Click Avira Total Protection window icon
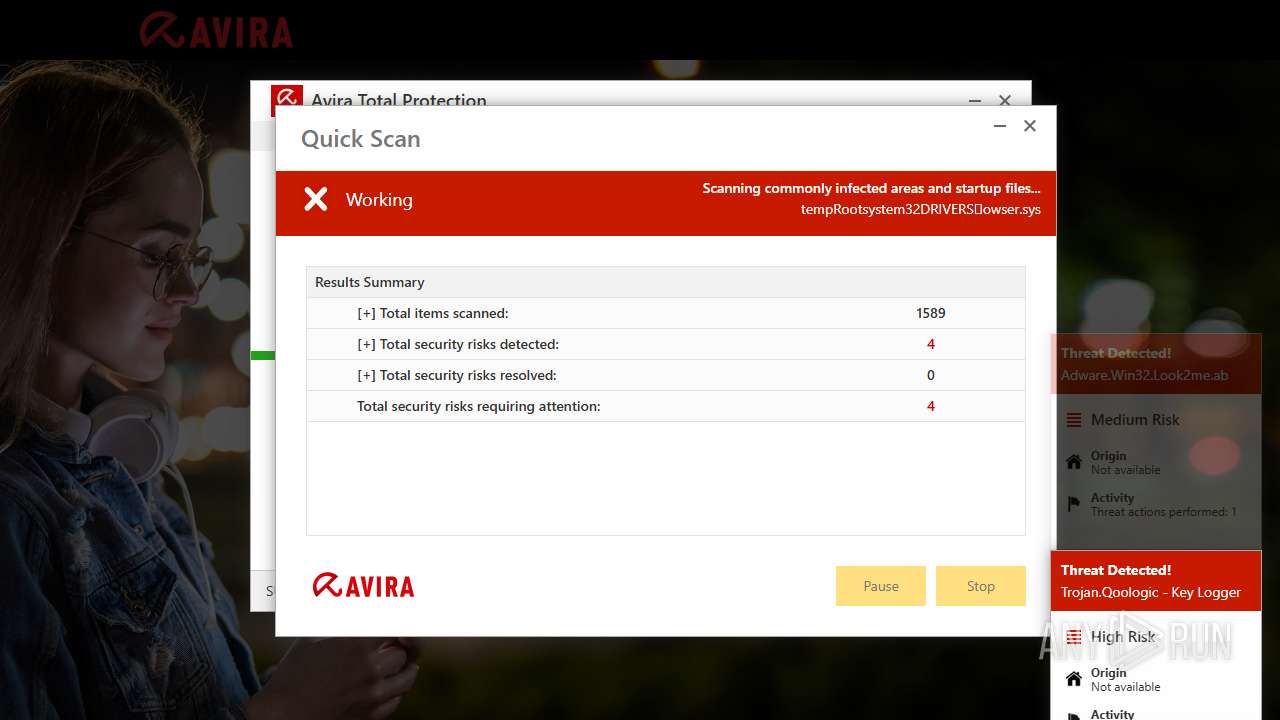The image size is (1280, 720). coord(287,100)
